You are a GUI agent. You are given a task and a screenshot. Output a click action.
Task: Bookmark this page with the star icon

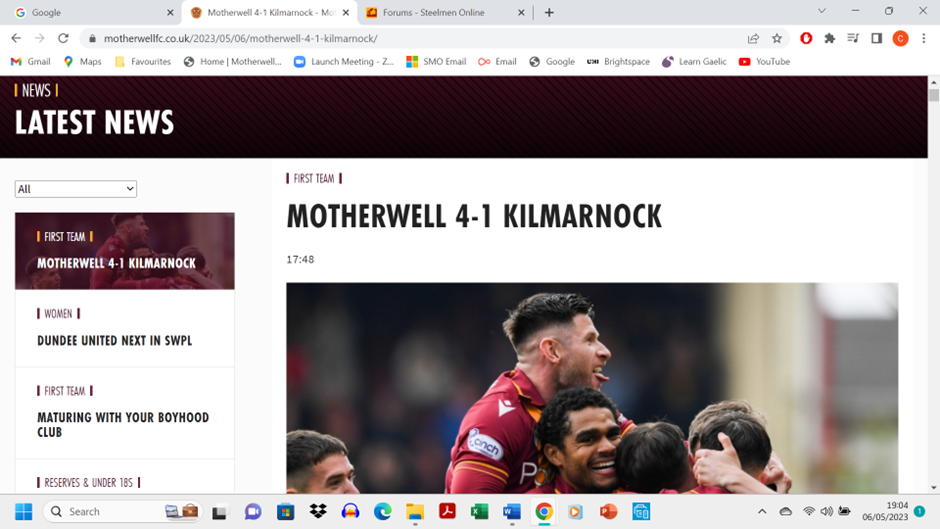(x=777, y=38)
